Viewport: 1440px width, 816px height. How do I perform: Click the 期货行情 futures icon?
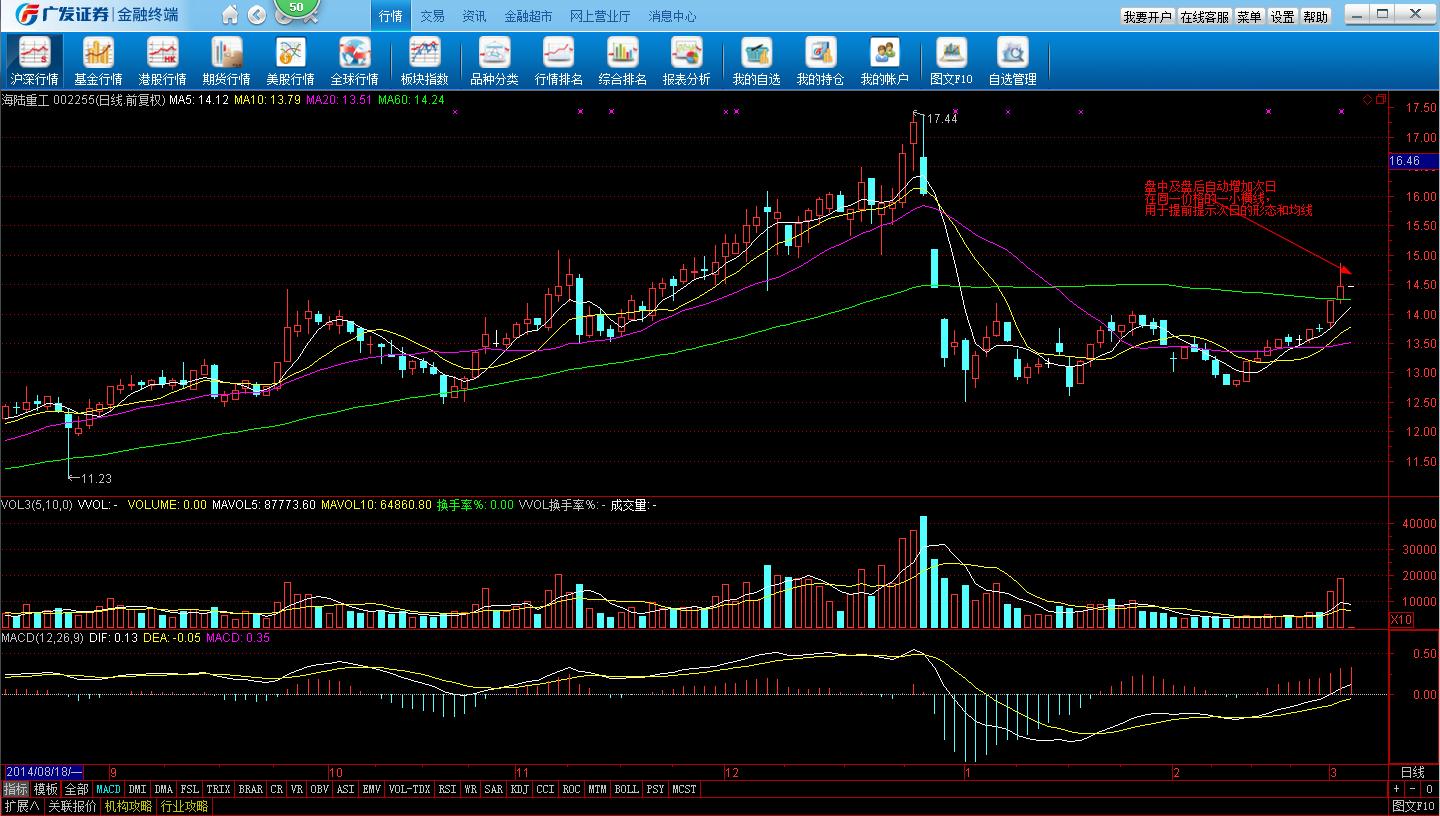click(226, 61)
